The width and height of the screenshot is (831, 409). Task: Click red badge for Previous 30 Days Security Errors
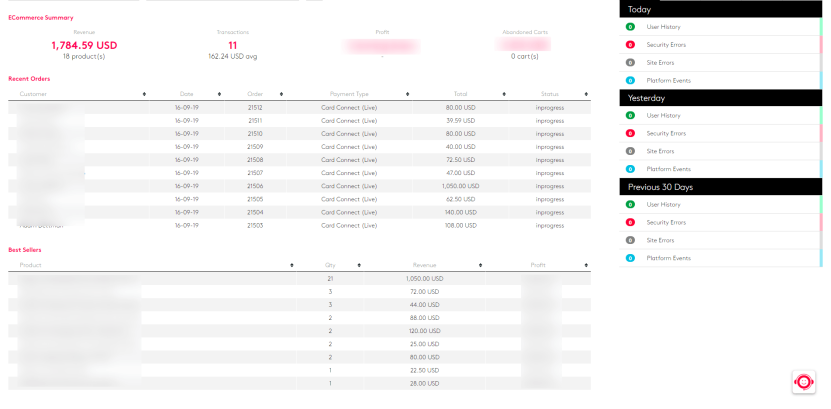tap(630, 223)
